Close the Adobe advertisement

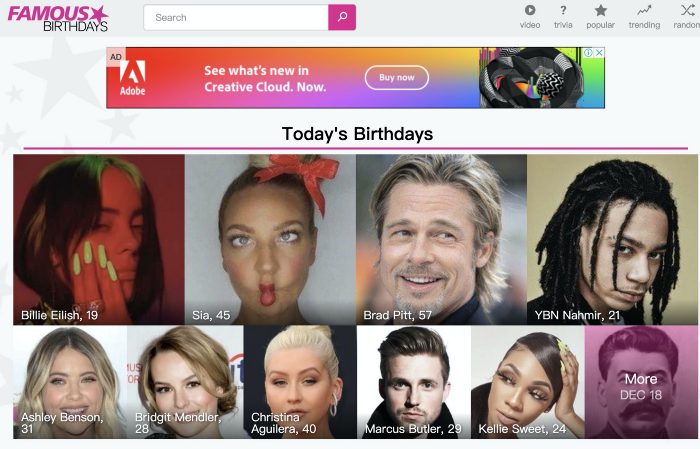pyautogui.click(x=599, y=53)
